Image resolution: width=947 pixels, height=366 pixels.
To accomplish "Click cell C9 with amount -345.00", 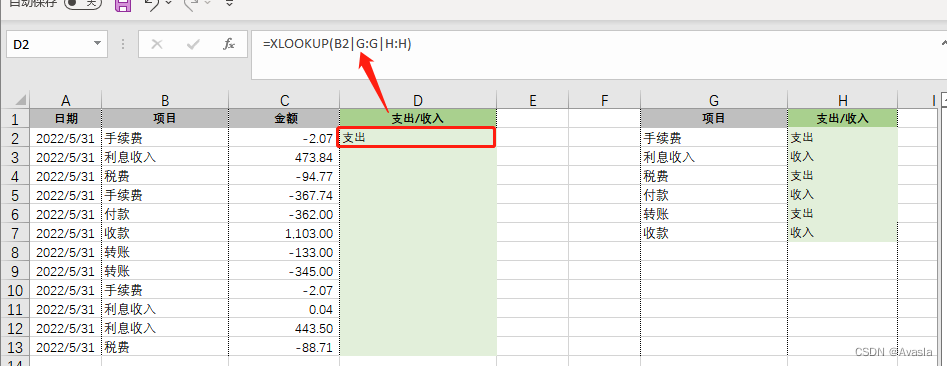I will (284, 271).
